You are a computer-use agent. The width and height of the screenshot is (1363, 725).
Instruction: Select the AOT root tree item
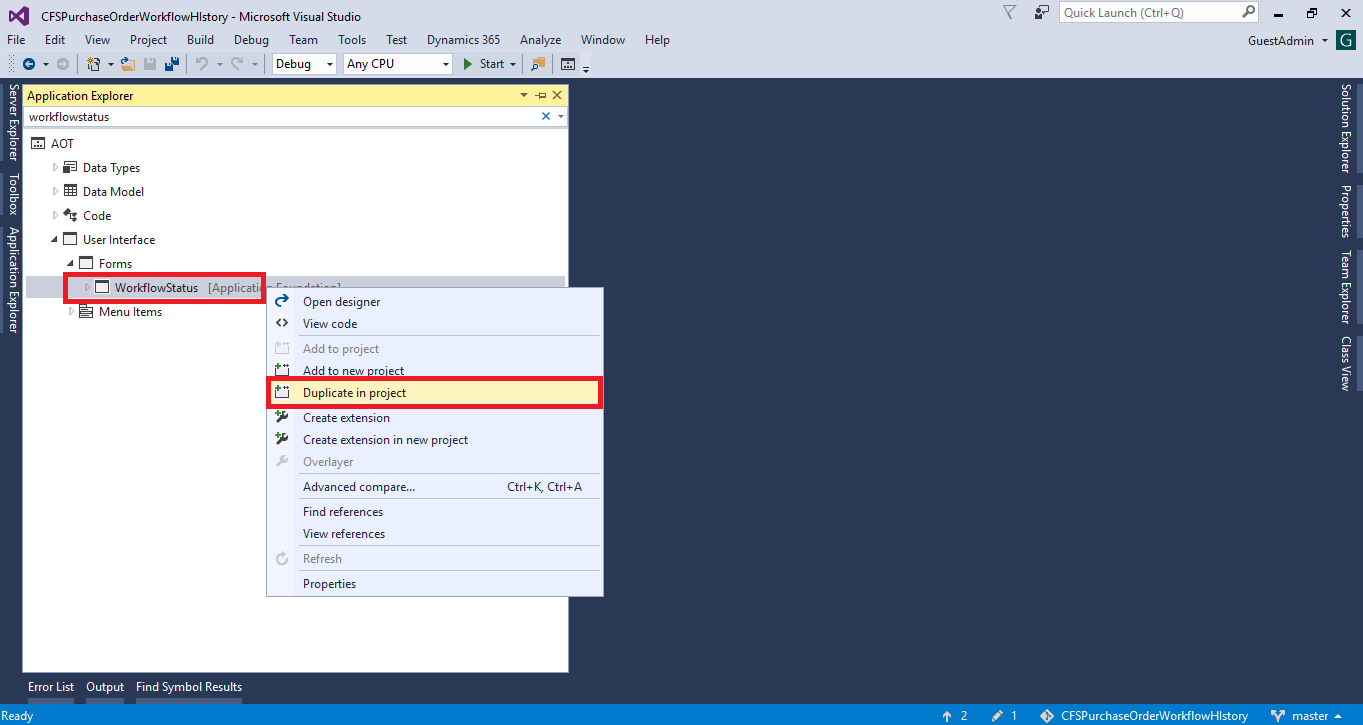tap(62, 143)
